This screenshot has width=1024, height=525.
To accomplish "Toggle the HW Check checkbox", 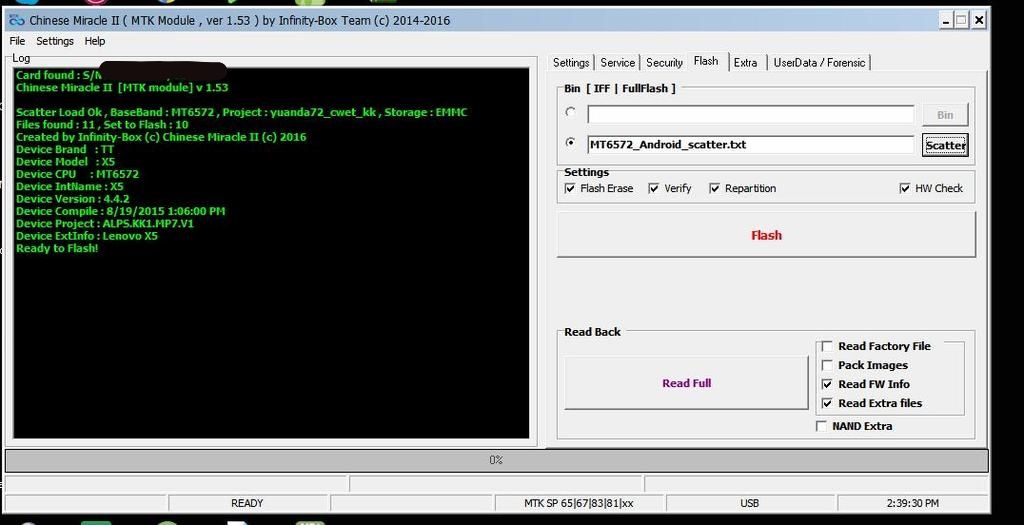I will [905, 188].
